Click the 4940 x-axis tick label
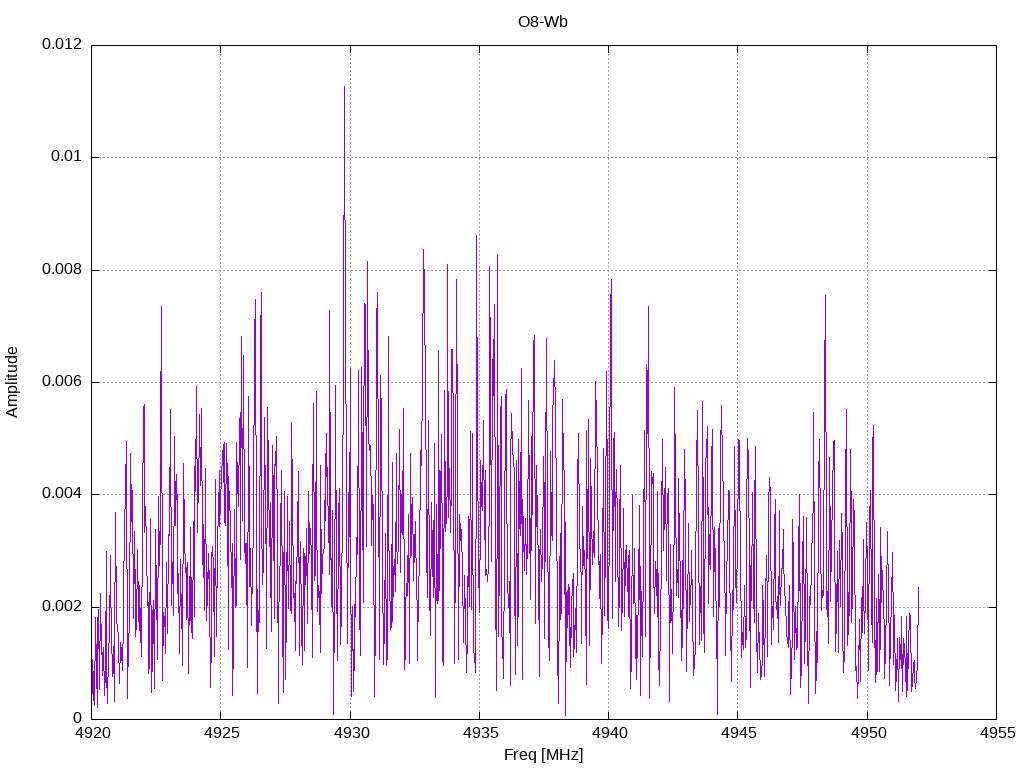Viewport: 1024px width, 768px height. (609, 733)
